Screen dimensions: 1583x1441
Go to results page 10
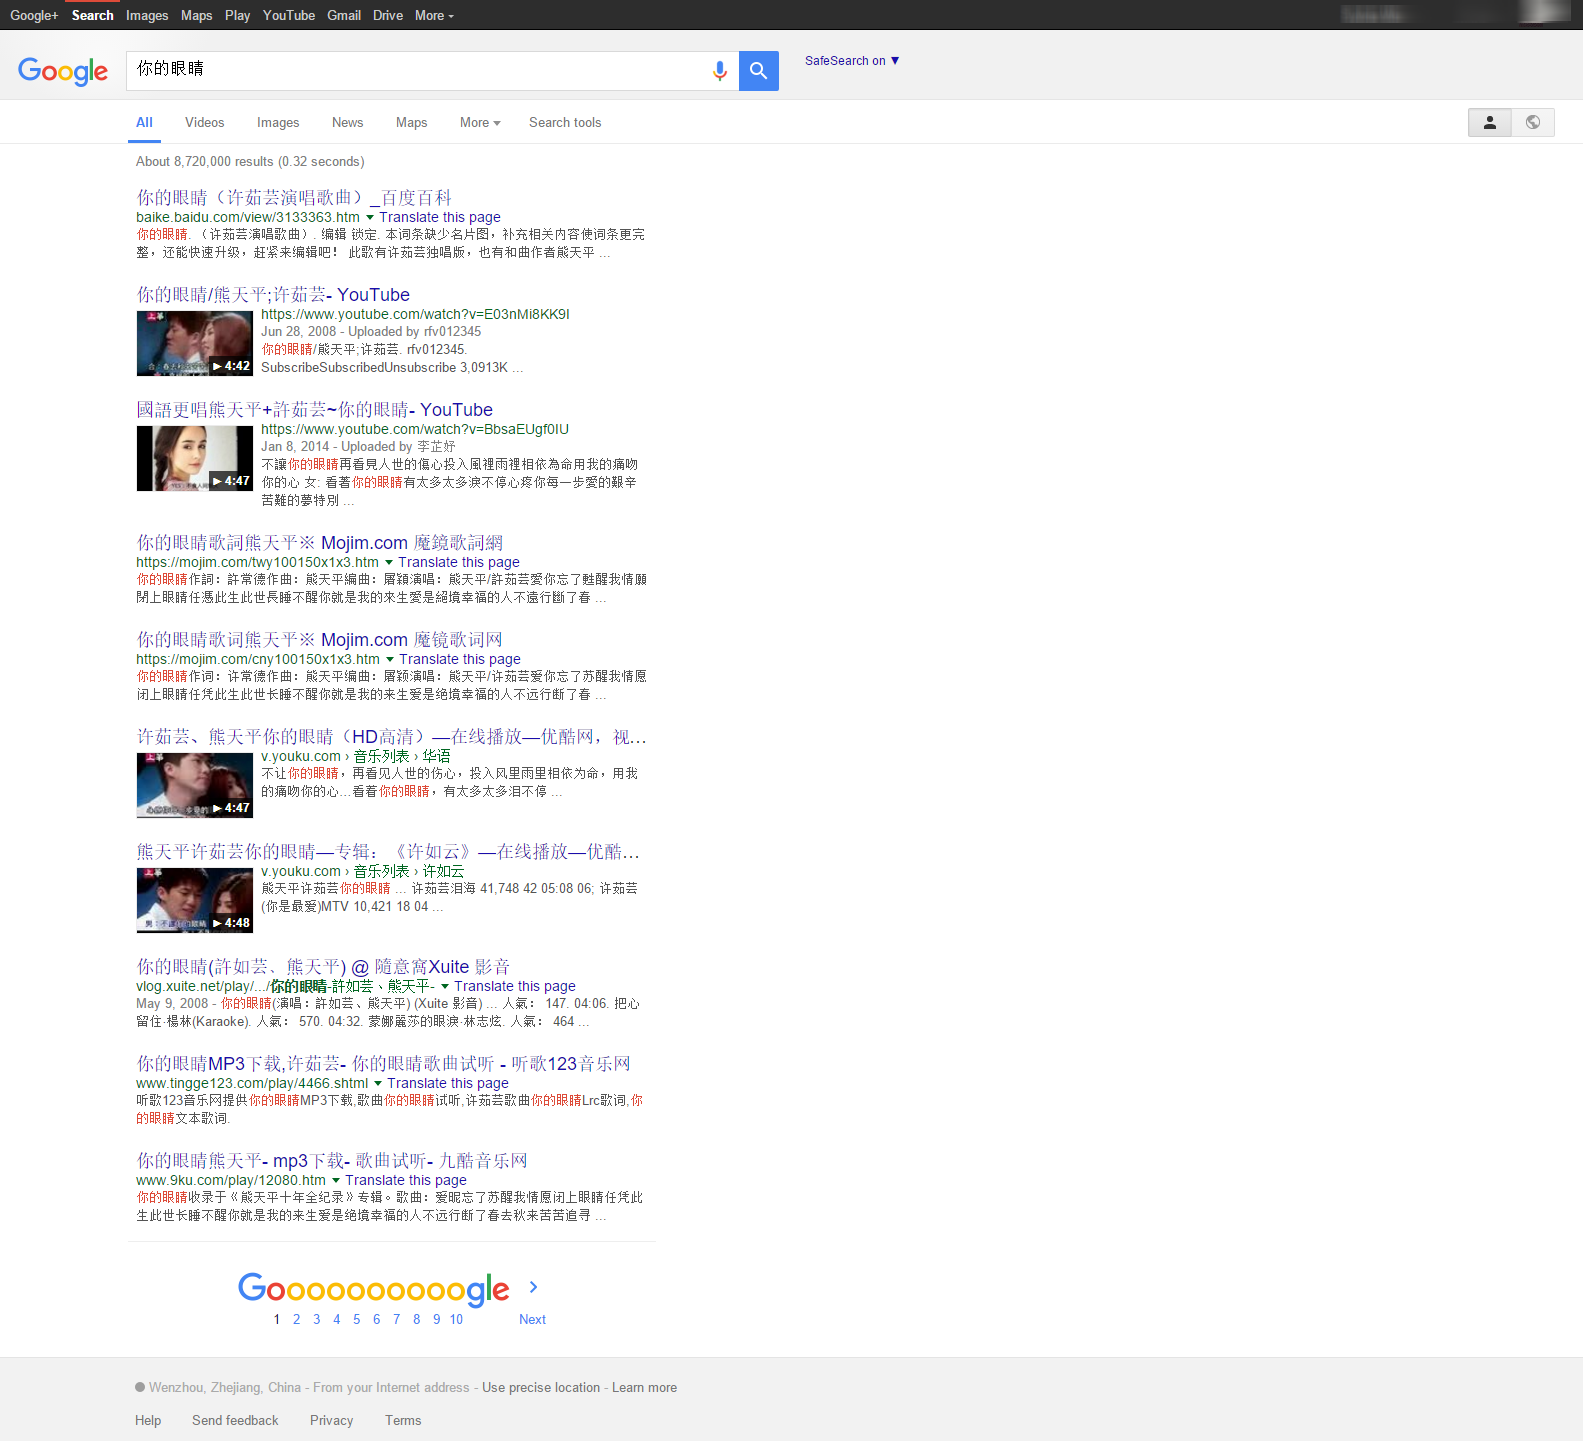[456, 1319]
